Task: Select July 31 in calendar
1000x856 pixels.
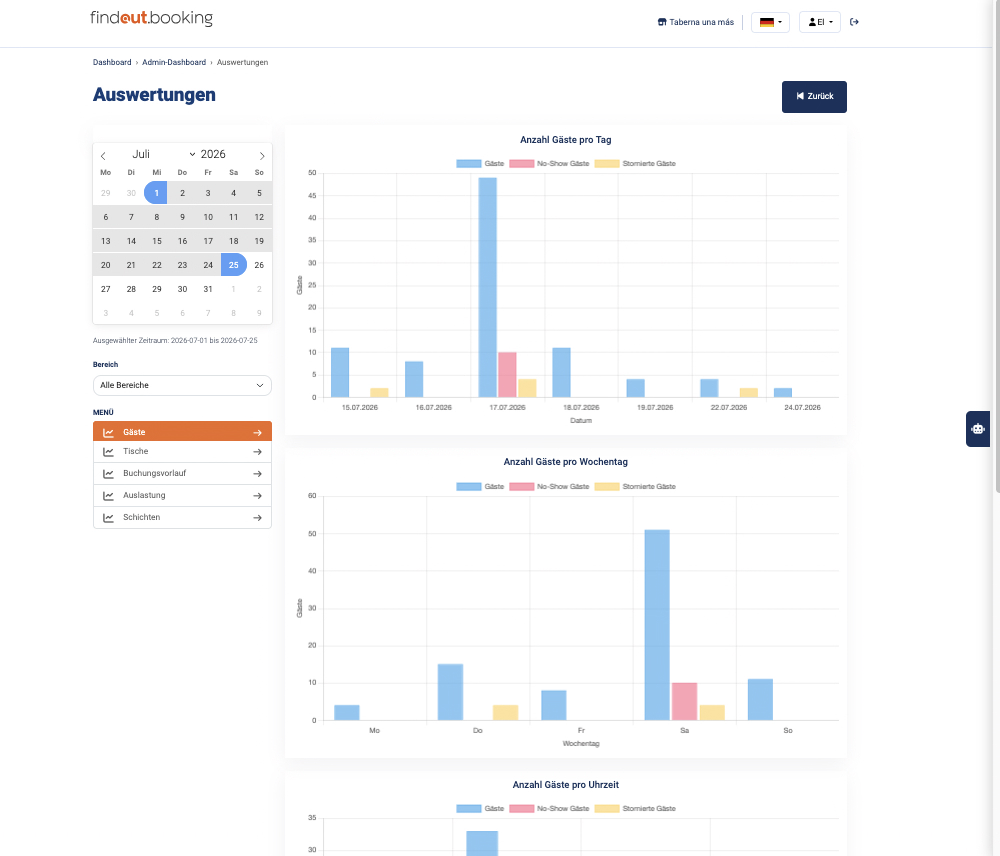Action: click(x=208, y=289)
